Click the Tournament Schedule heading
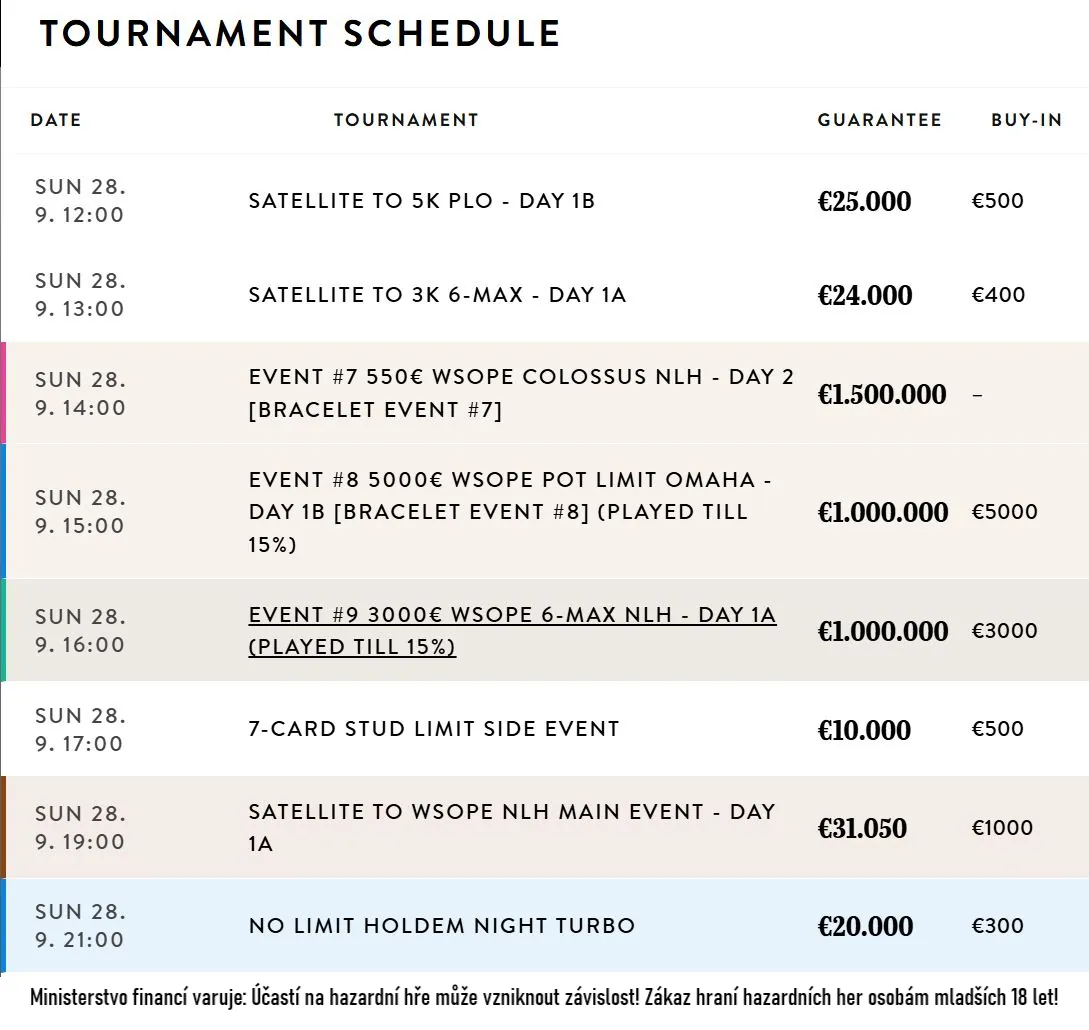This screenshot has width=1089, height=1030. point(299,33)
